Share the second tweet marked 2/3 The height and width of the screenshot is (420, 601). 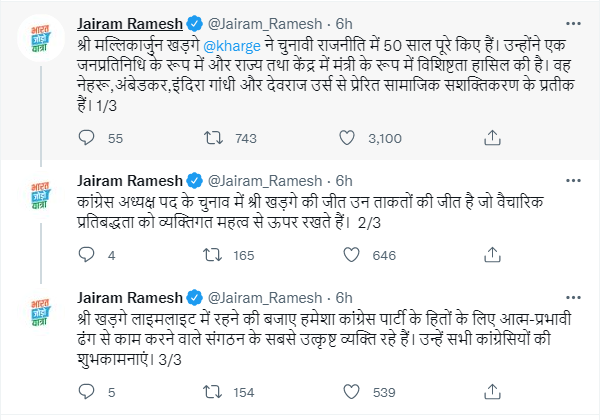(x=492, y=256)
